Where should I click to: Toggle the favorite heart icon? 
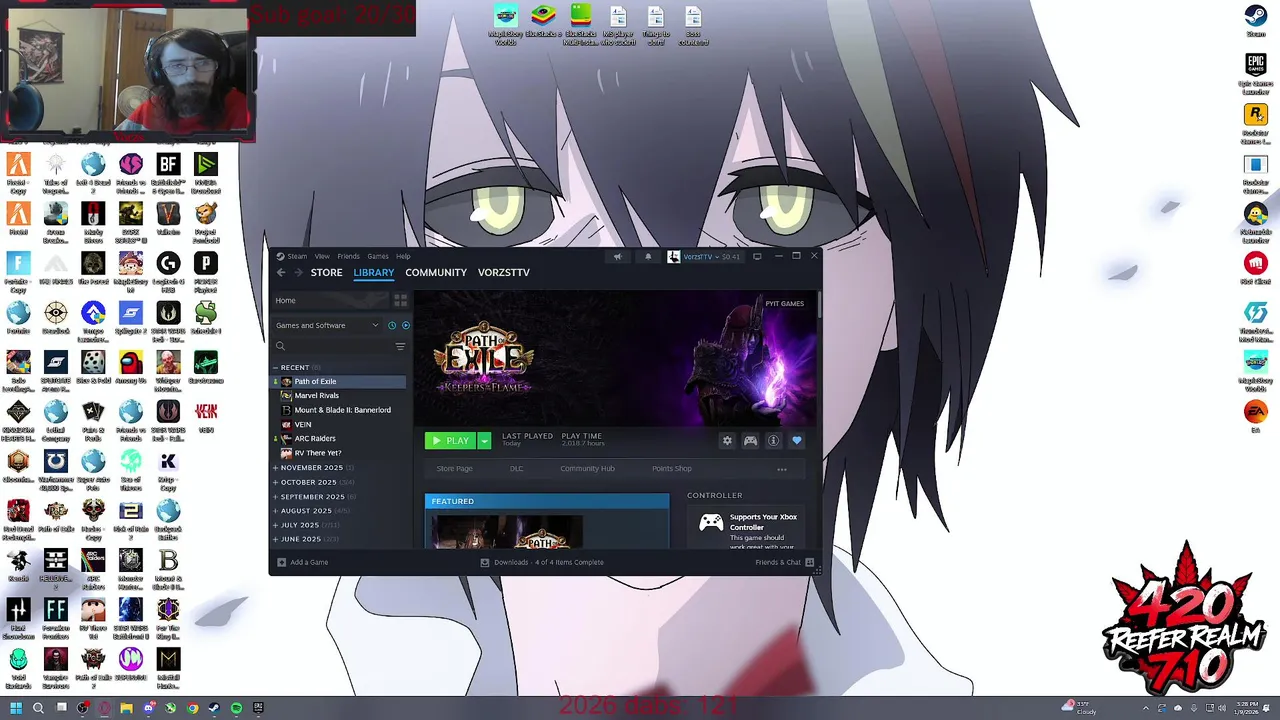[x=797, y=441]
